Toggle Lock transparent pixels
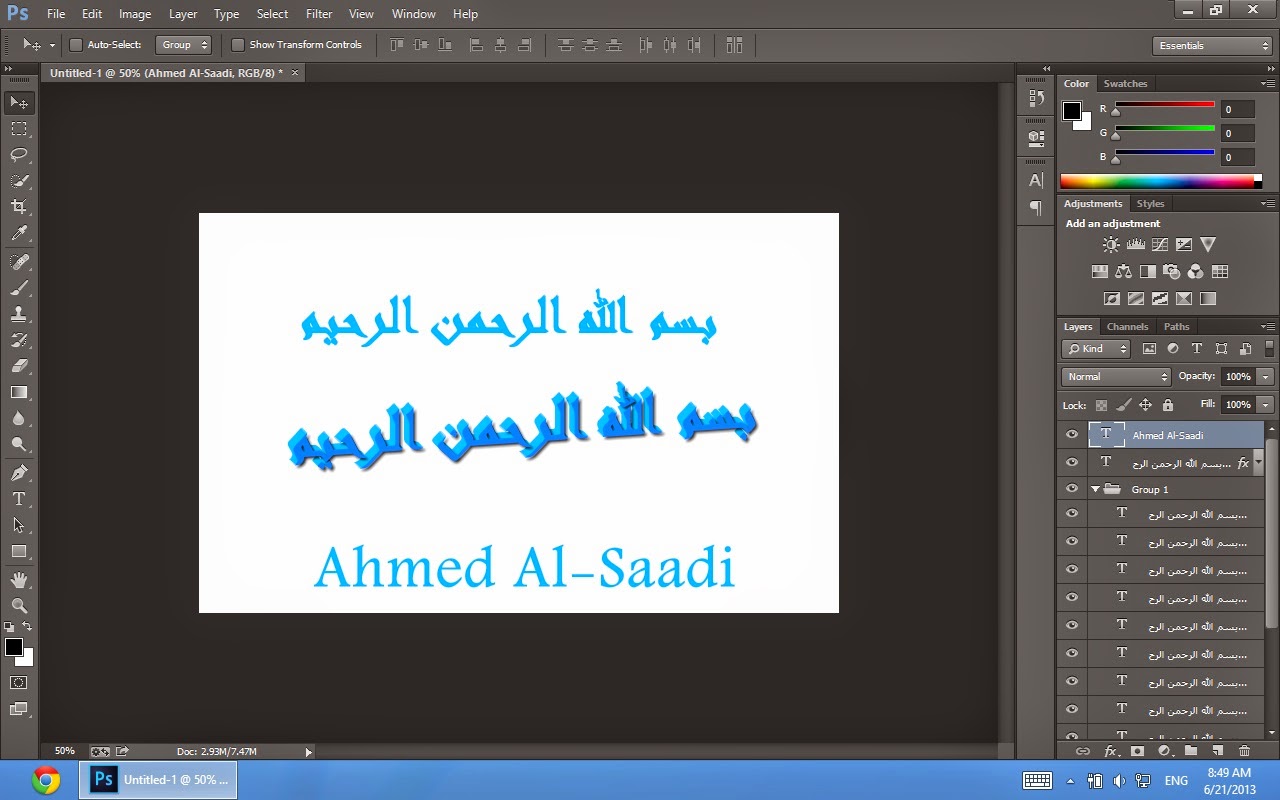The height and width of the screenshot is (800, 1280). 1101,405
